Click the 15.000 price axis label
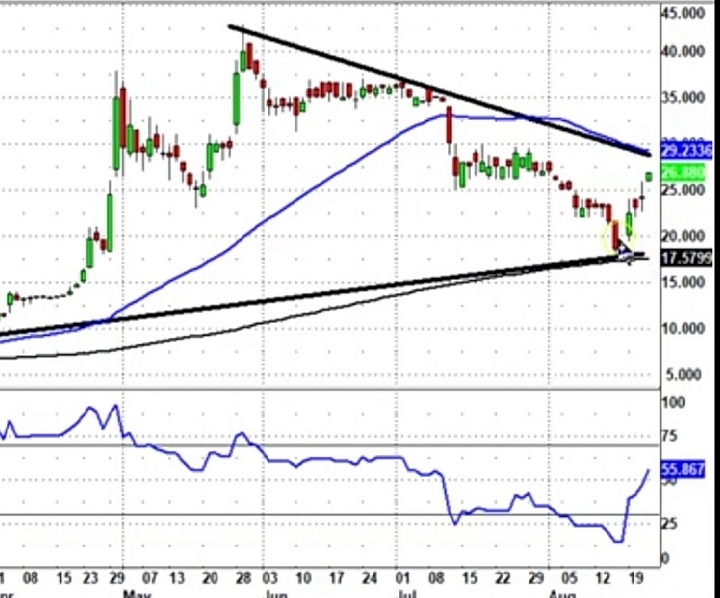 pos(684,282)
